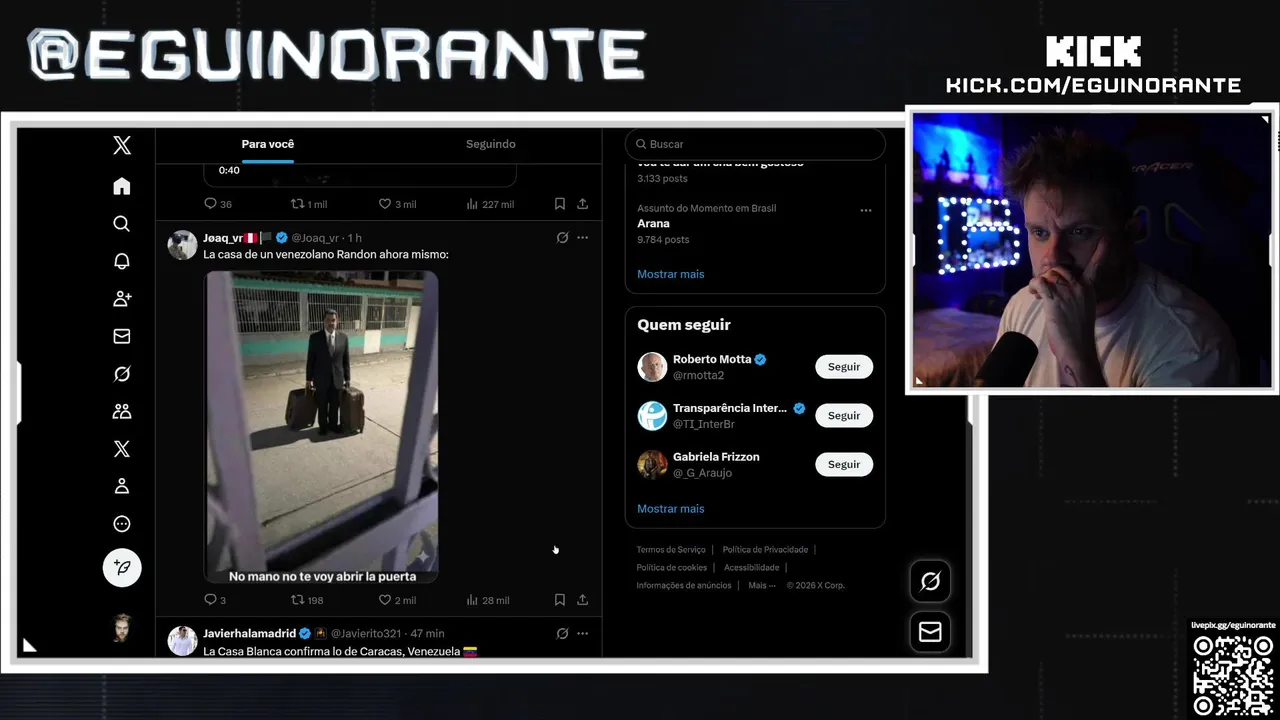Open the add-person follow icon in sidebar
The height and width of the screenshot is (720, 1280).
(122, 298)
